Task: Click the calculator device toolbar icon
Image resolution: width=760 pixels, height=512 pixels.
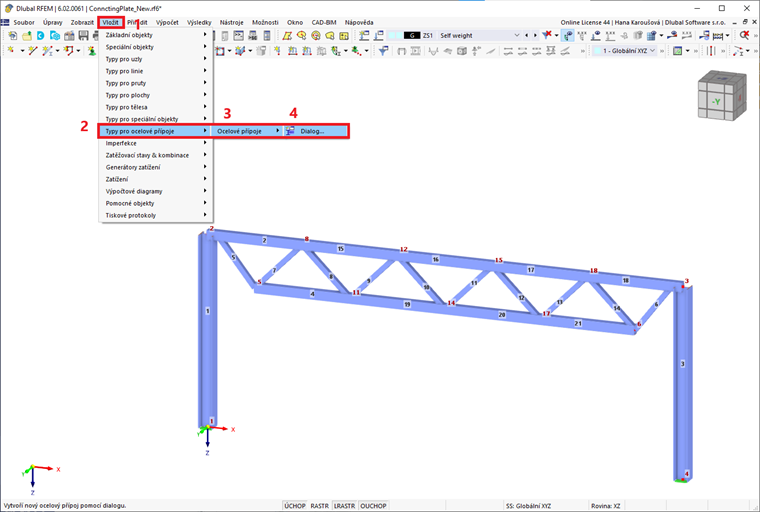Action: point(267,36)
